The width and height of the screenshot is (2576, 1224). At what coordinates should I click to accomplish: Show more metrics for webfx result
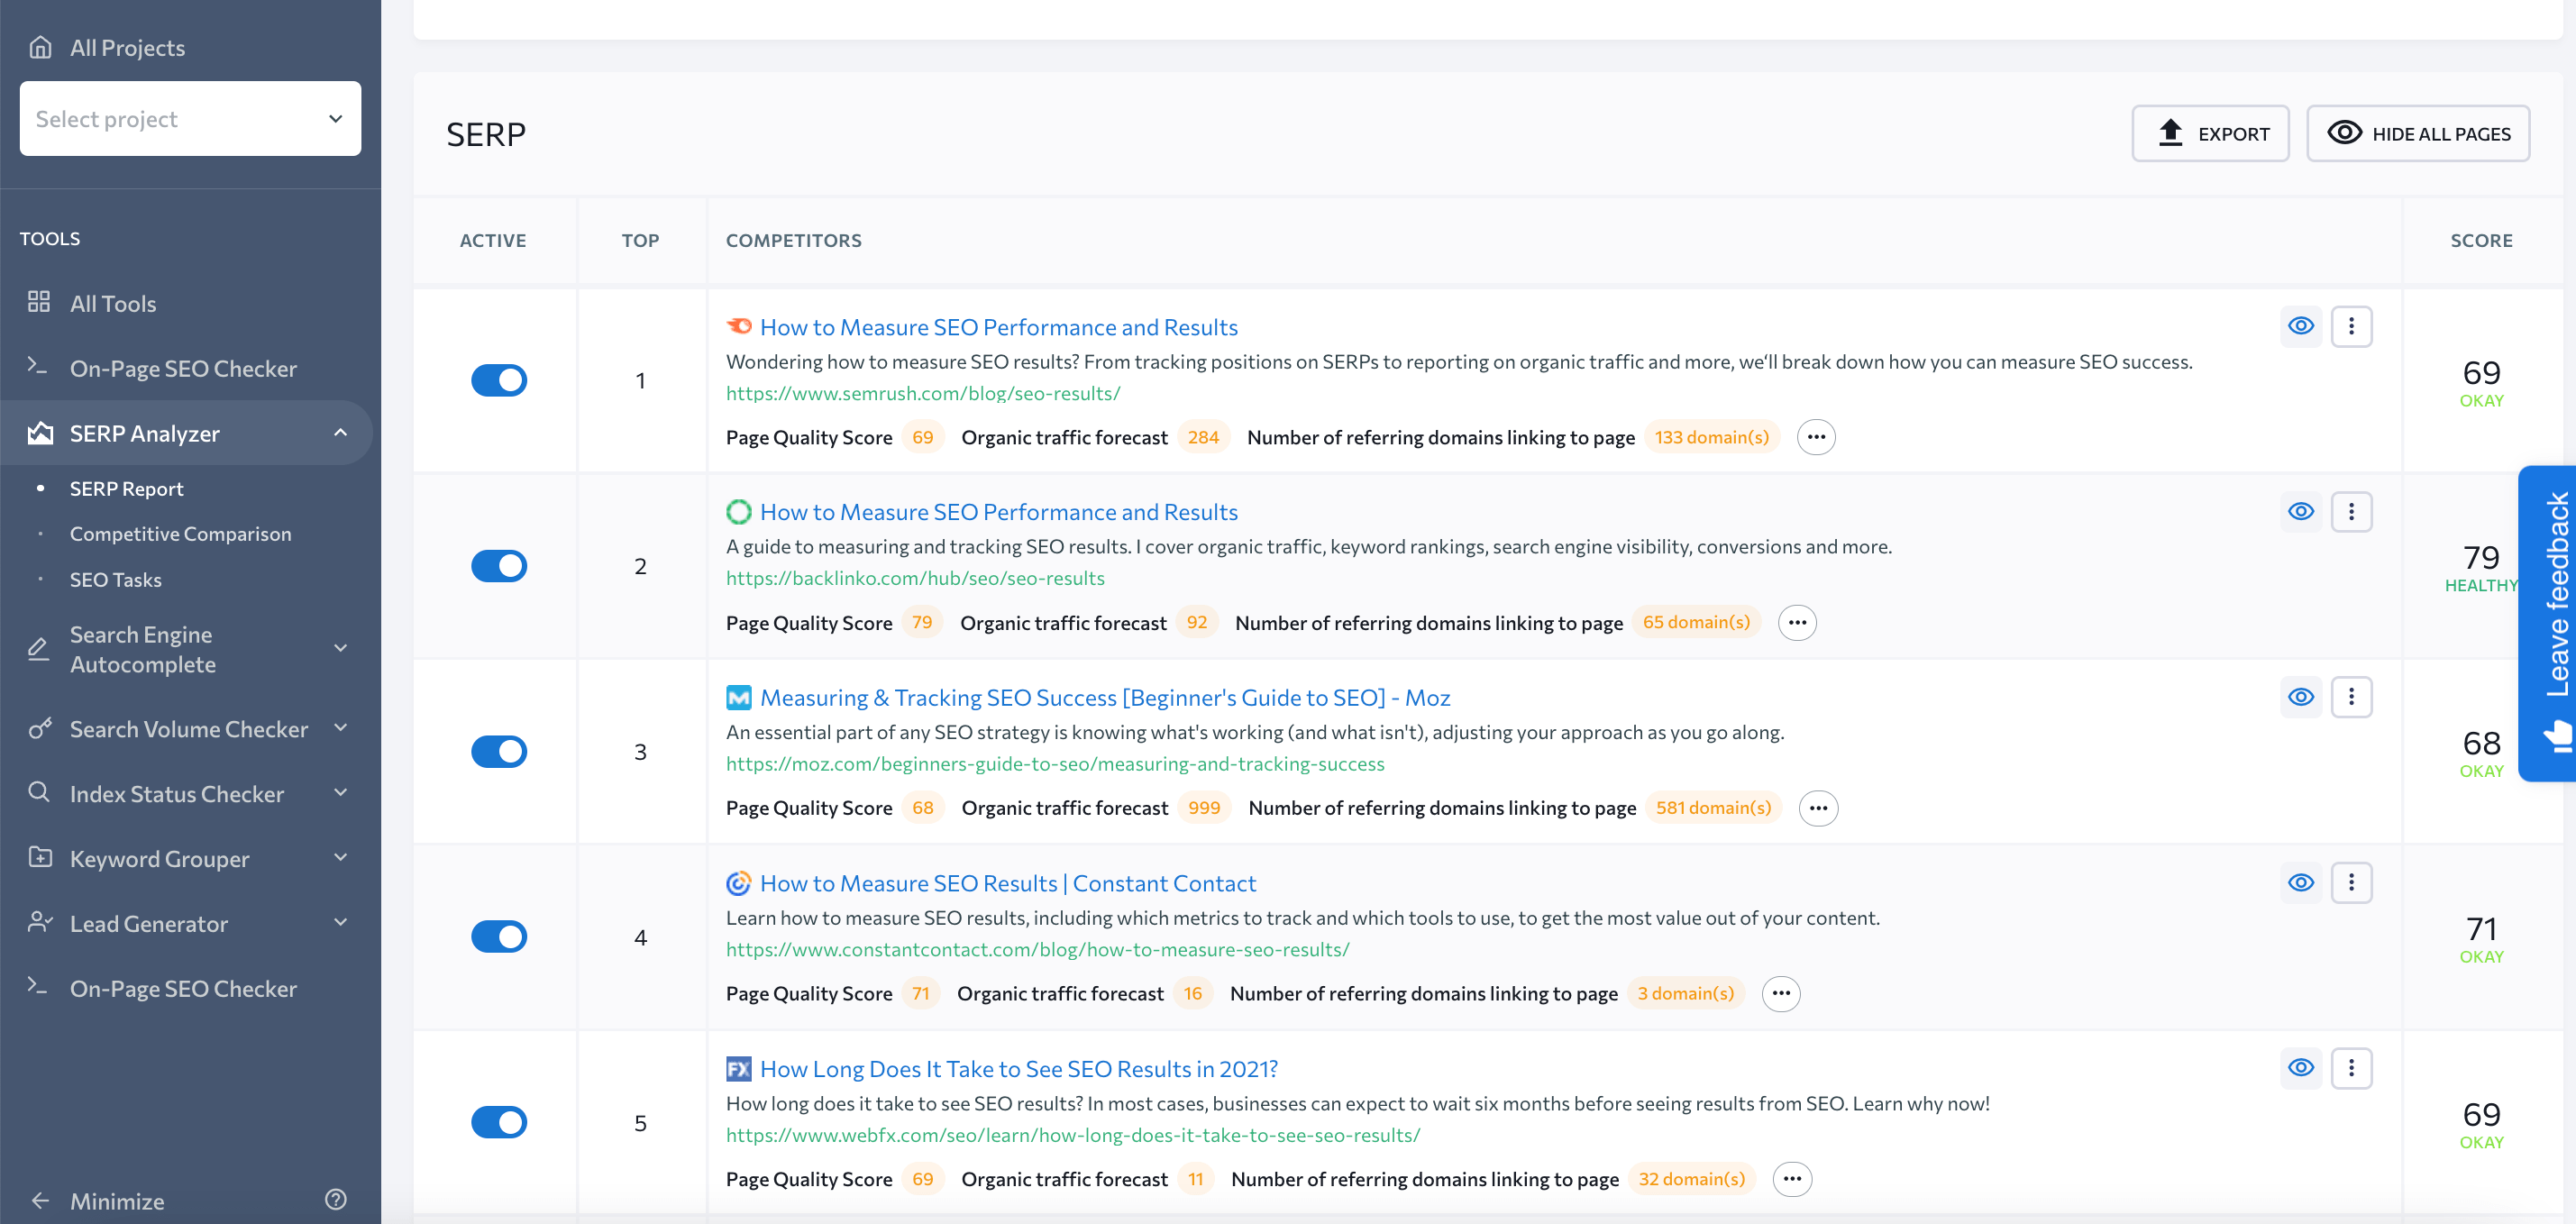(x=1792, y=1178)
